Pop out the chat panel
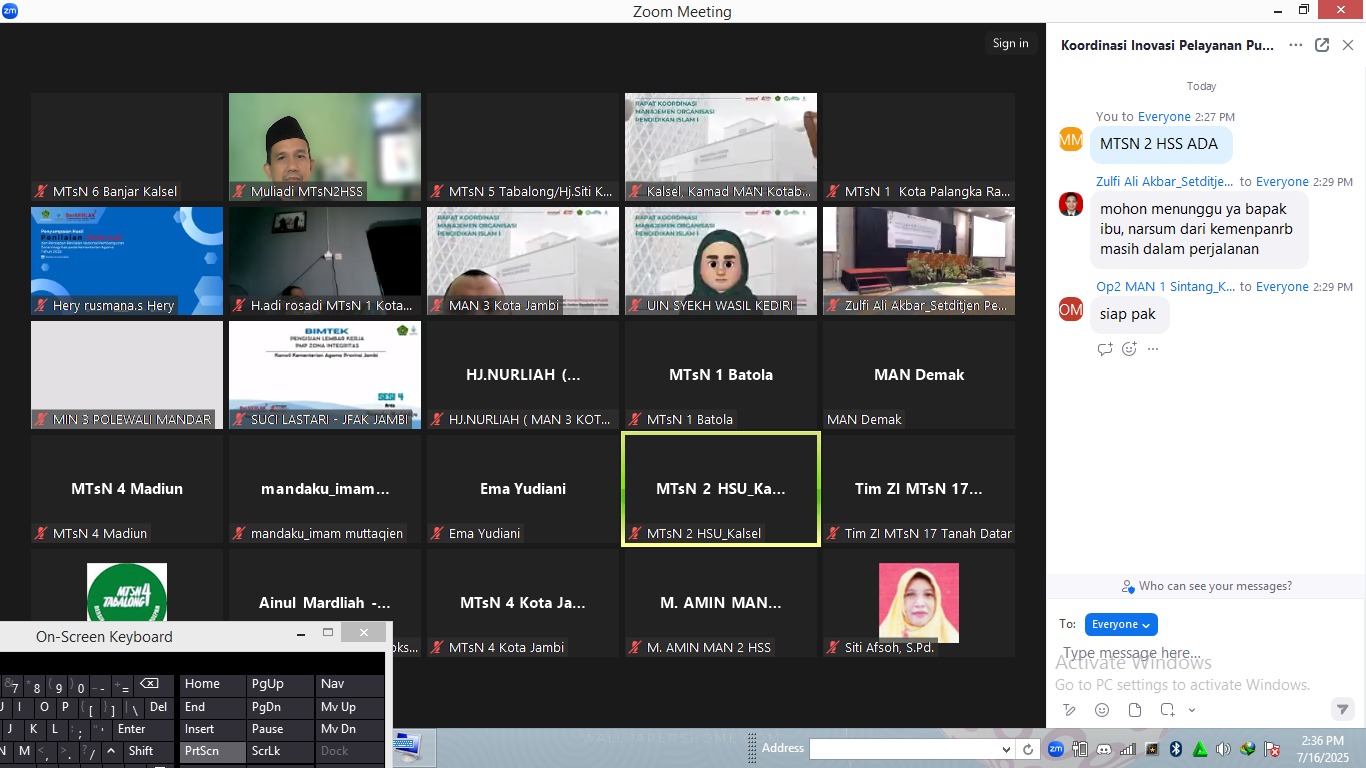 click(x=1322, y=45)
